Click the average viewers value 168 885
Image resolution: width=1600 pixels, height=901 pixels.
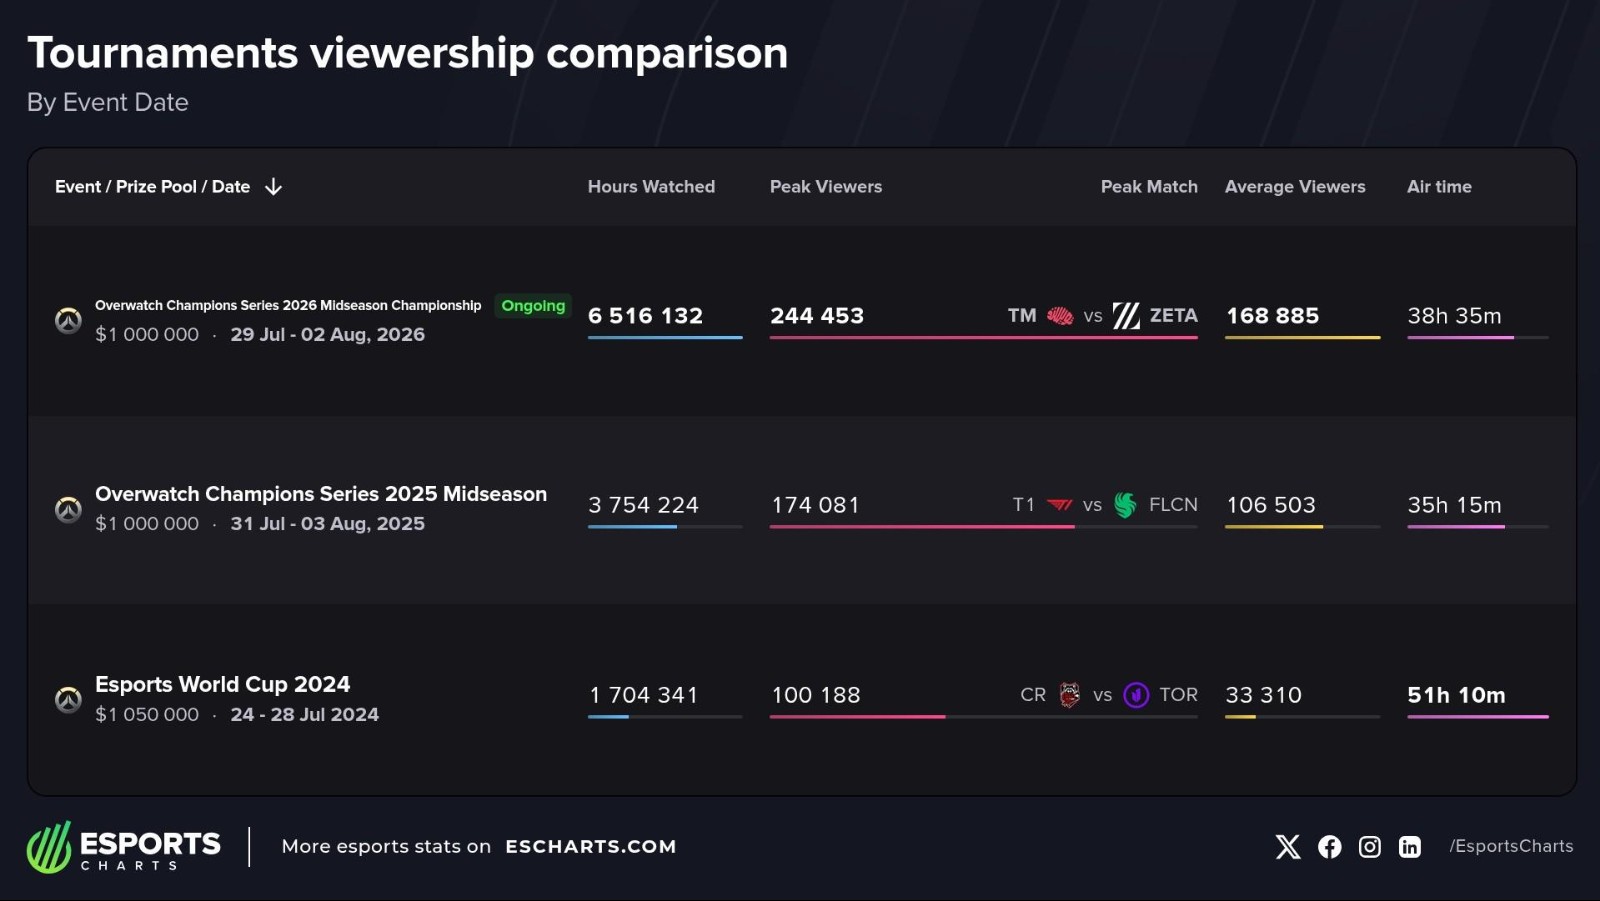tap(1273, 316)
